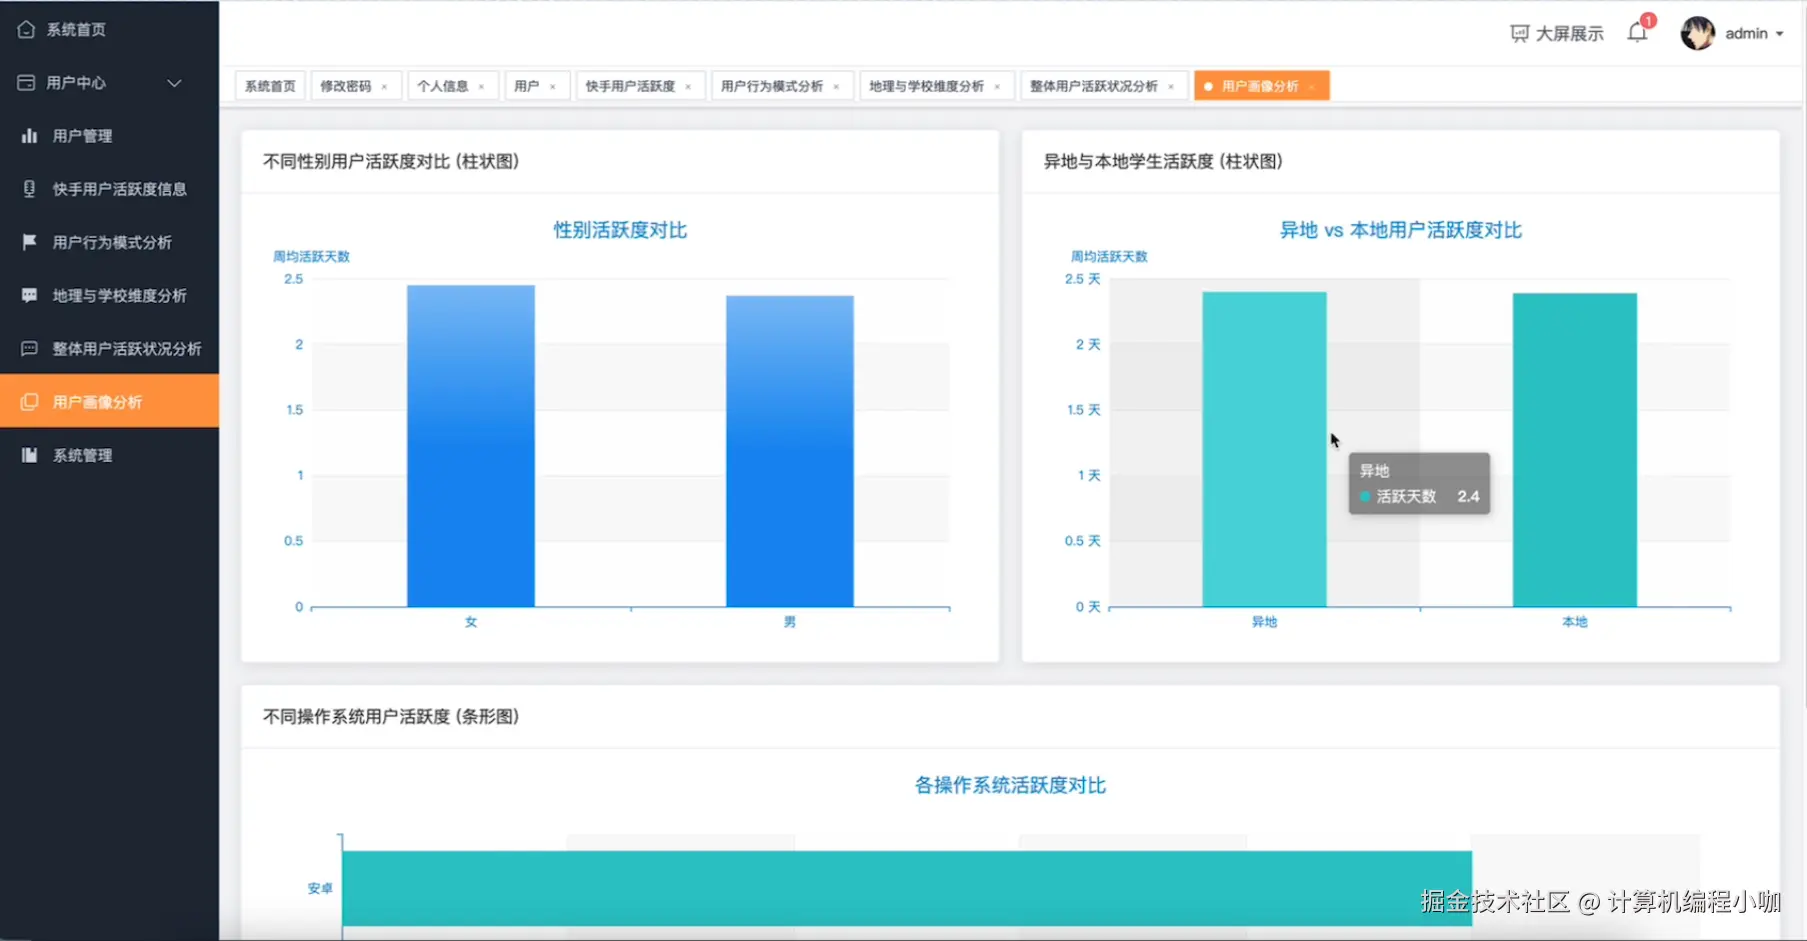Click the 本地 axis label
The width and height of the screenshot is (1807, 941).
coord(1575,622)
